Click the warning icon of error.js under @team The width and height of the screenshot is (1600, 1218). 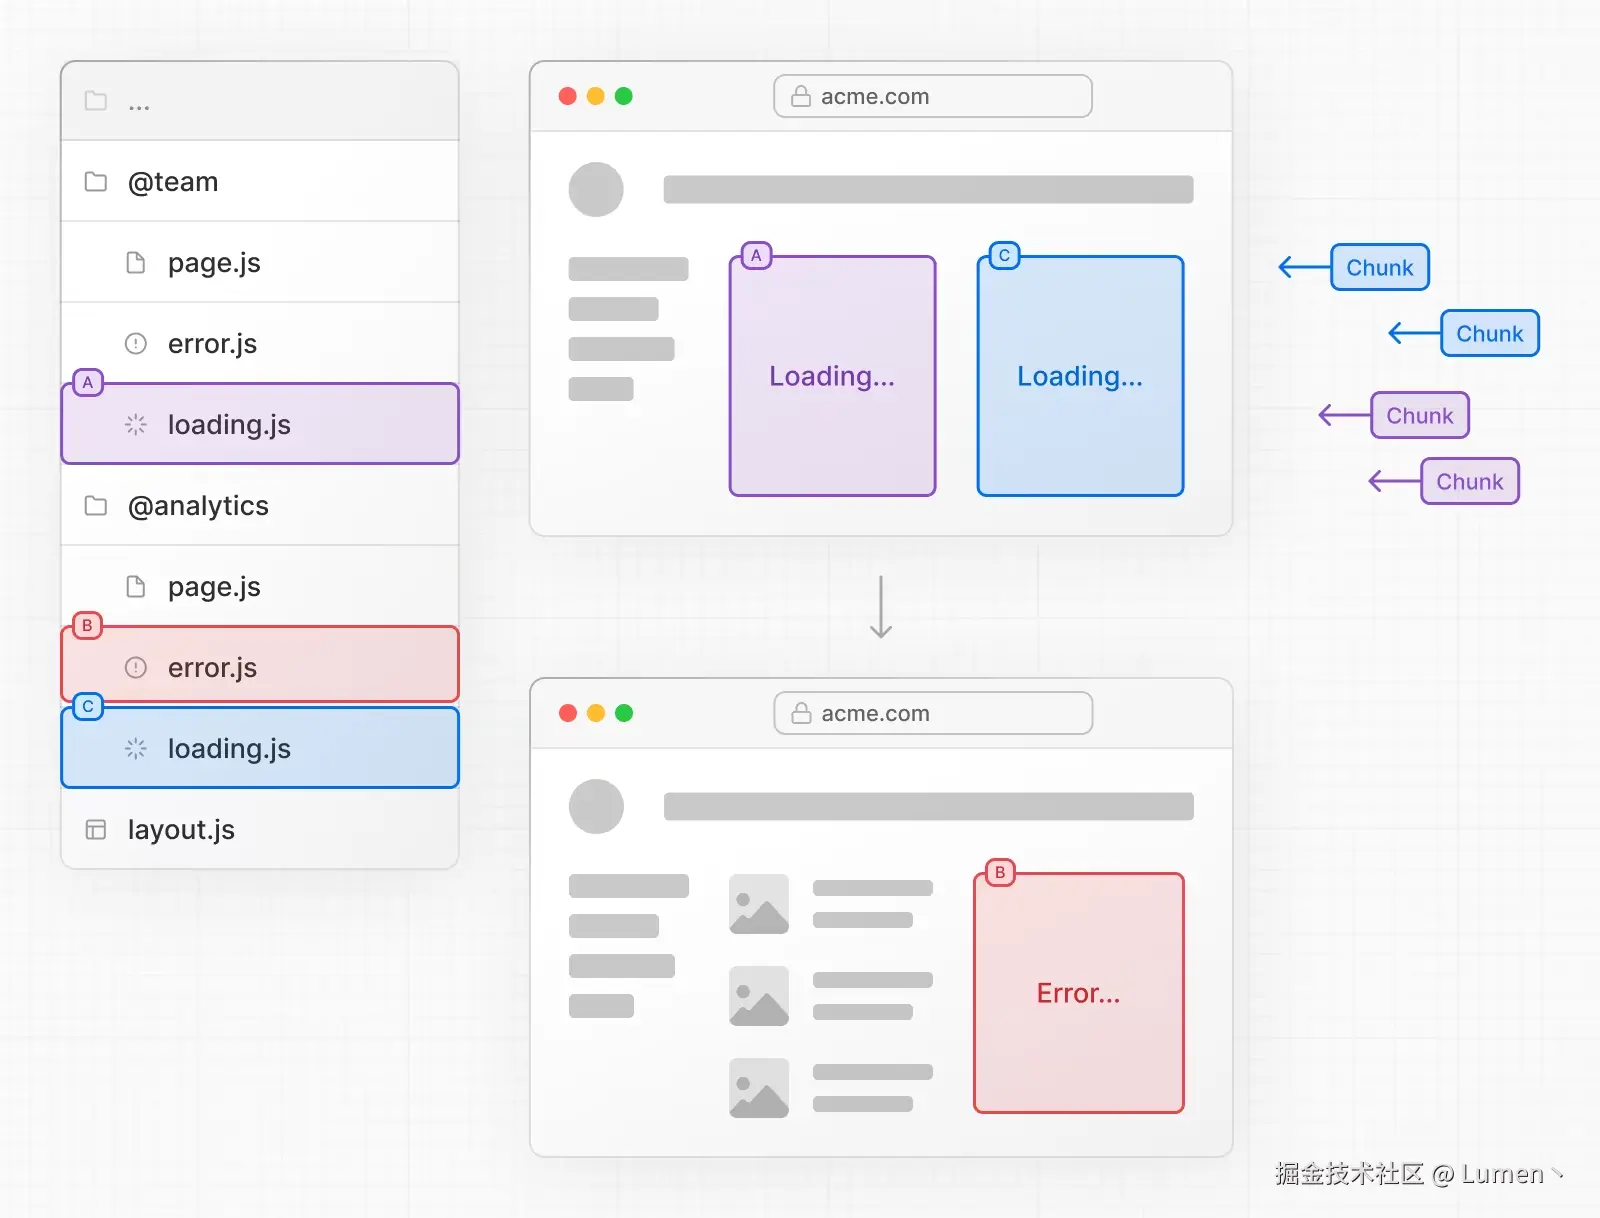136,344
